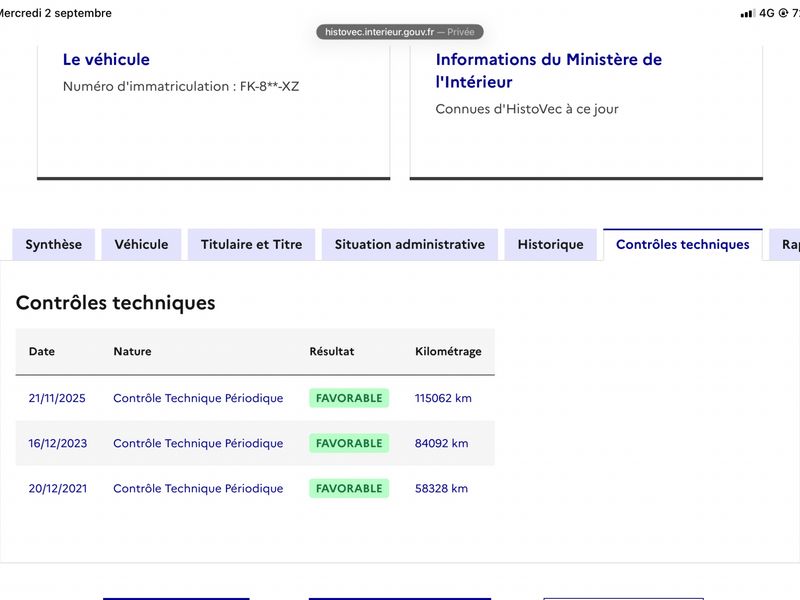Tap the 4G network status indicator
Viewport: 800px width, 600px height.
click(x=766, y=13)
